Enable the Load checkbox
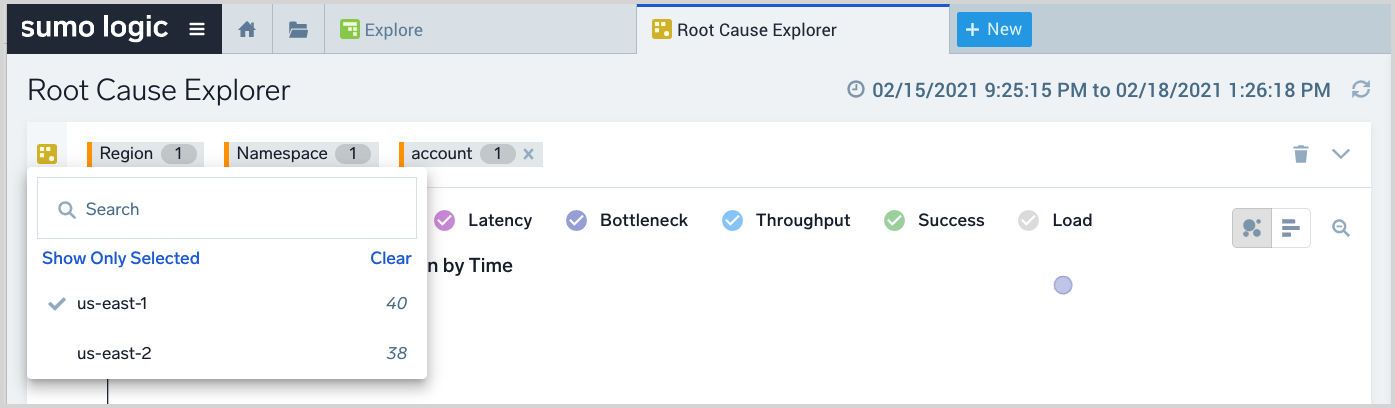The image size is (1395, 408). (1028, 220)
